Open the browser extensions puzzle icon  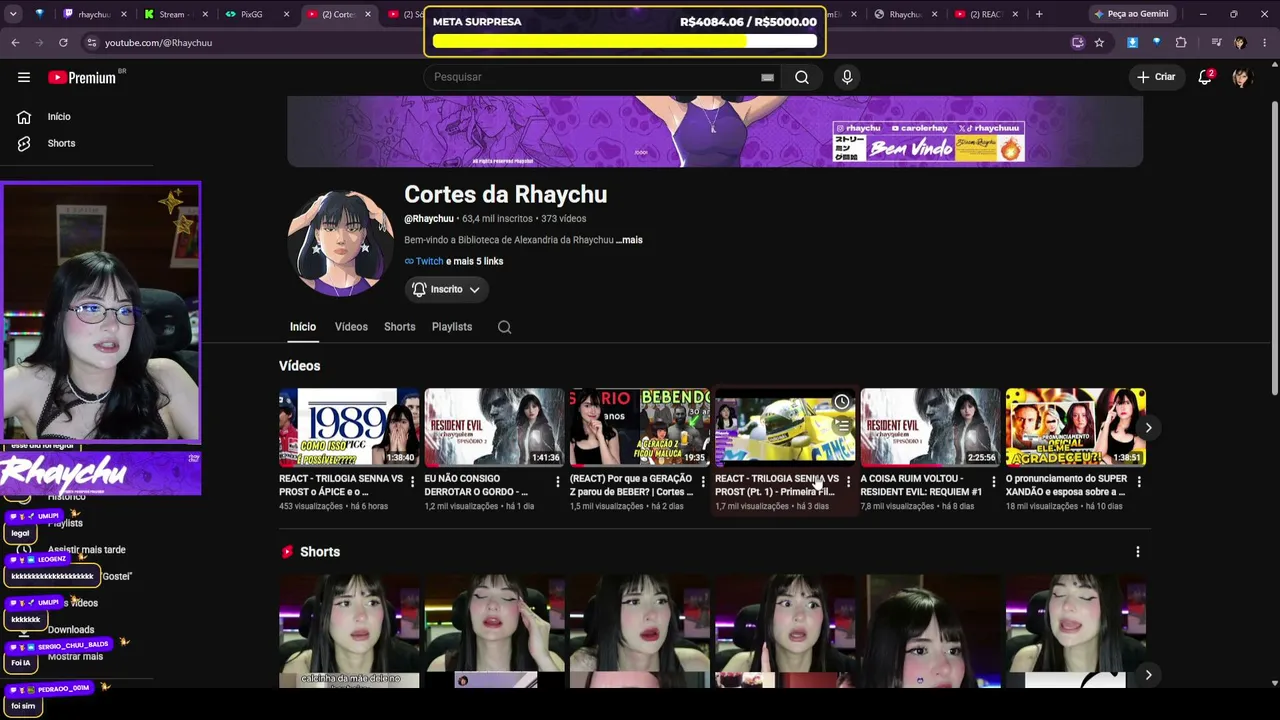(x=1181, y=43)
